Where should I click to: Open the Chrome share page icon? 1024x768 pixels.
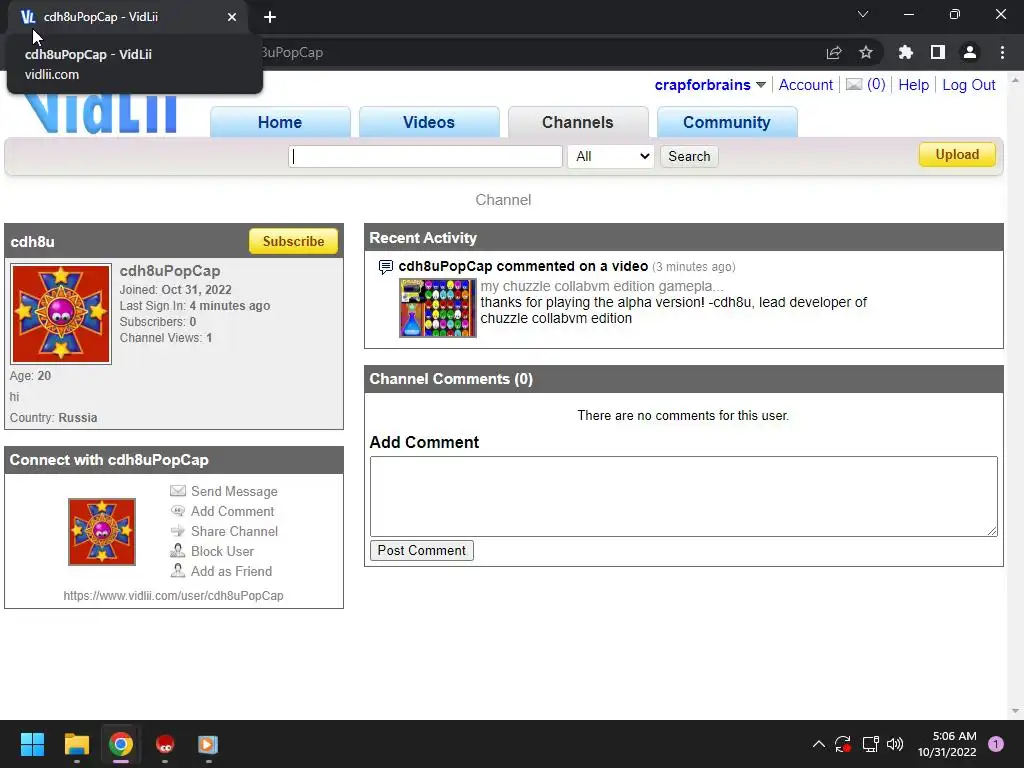[x=834, y=53]
